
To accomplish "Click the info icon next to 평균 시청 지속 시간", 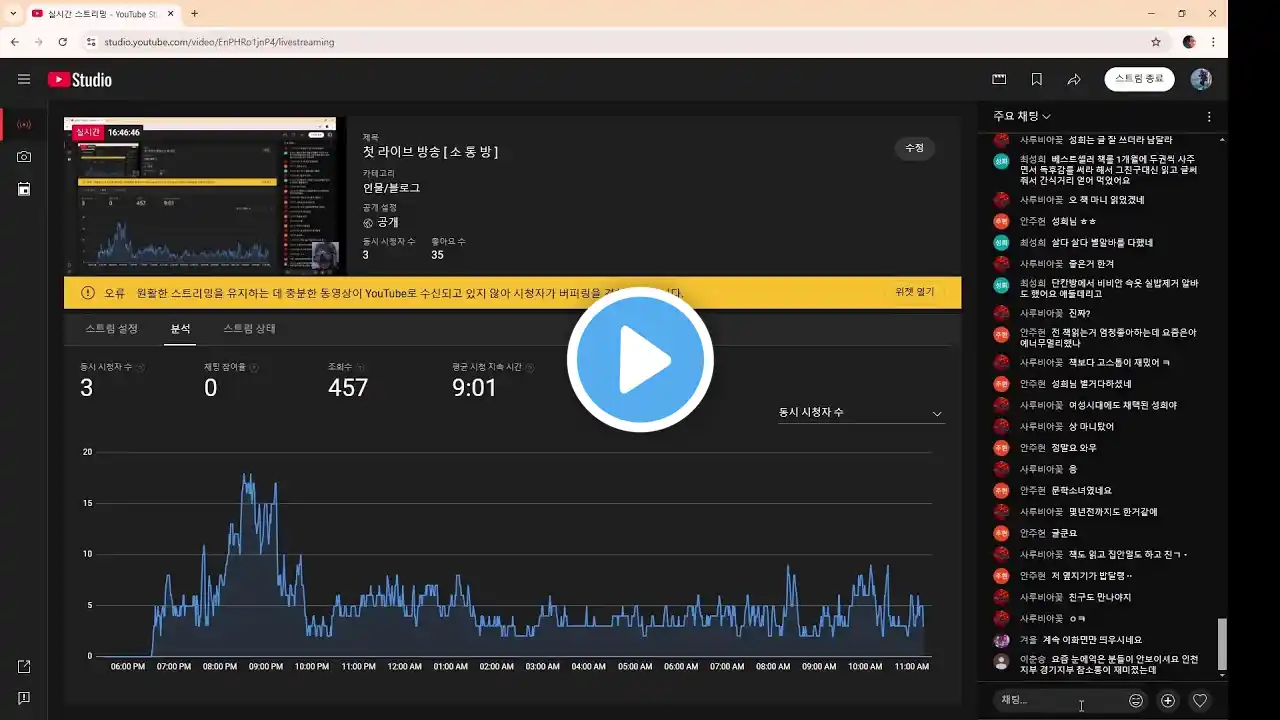I will click(528, 367).
